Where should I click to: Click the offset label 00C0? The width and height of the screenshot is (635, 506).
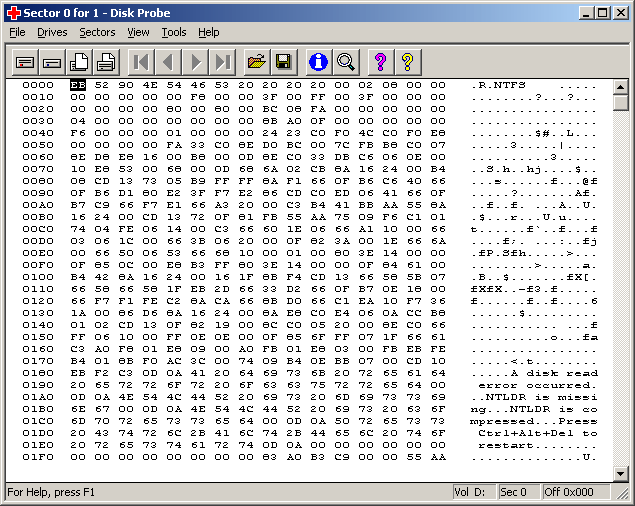coord(38,229)
